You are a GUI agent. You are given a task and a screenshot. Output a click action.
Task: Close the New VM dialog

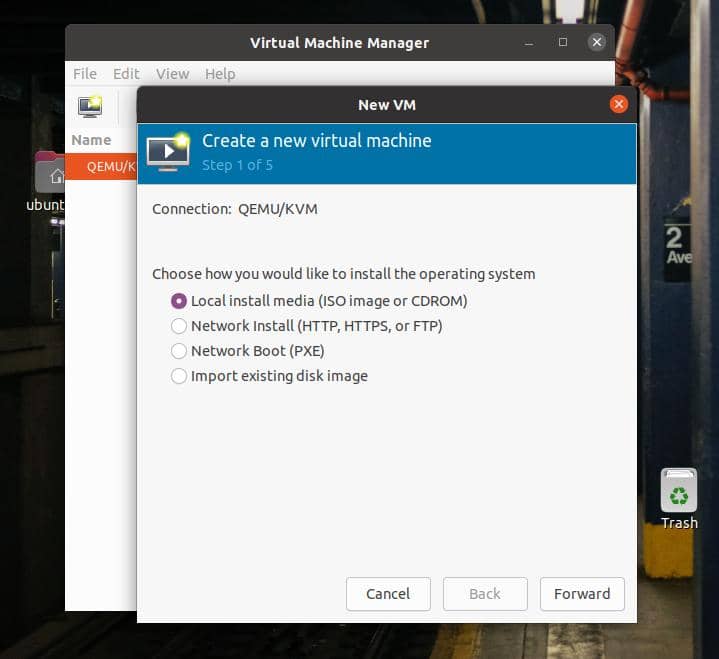618,104
